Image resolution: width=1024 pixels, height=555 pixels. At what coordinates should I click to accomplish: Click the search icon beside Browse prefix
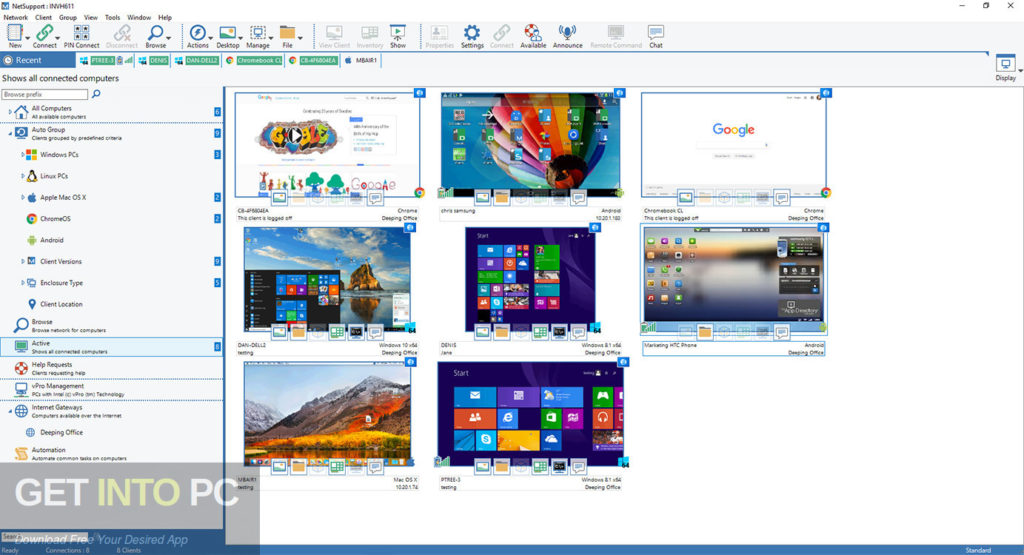[96, 94]
